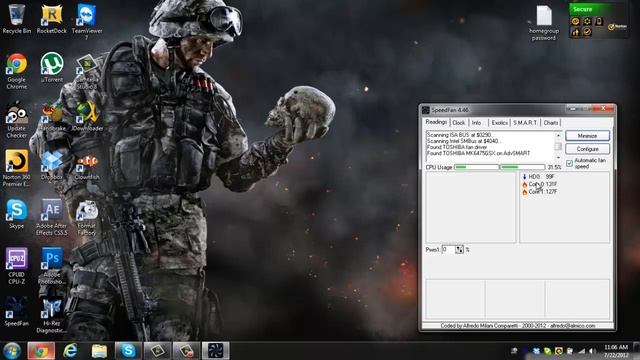This screenshot has width=640, height=360.
Task: Click the Norton gadget bar chart icon
Action: [575, 32]
